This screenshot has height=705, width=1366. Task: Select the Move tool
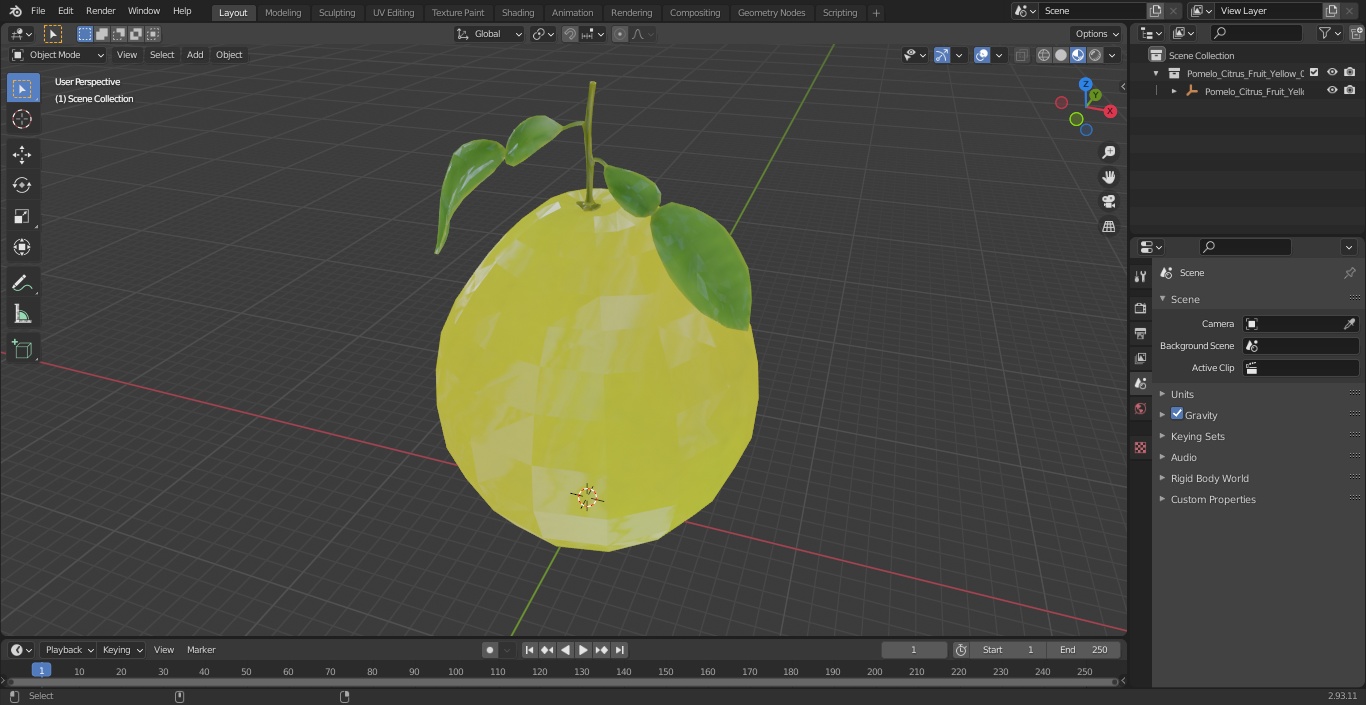[x=23, y=154]
